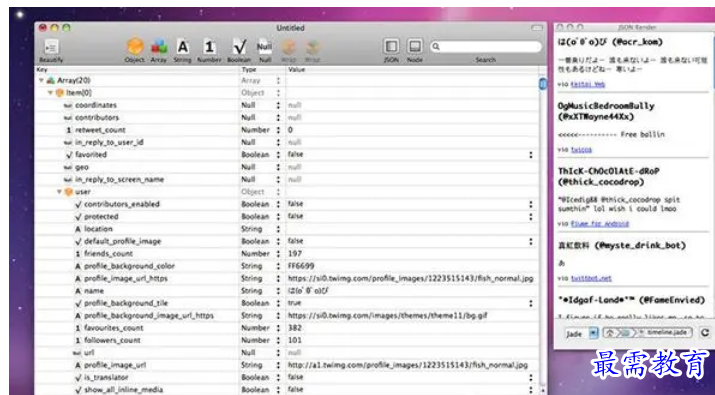This screenshot has height=395, width=715.
Task: Click the array icon beside Array(20)
Action: (51, 80)
